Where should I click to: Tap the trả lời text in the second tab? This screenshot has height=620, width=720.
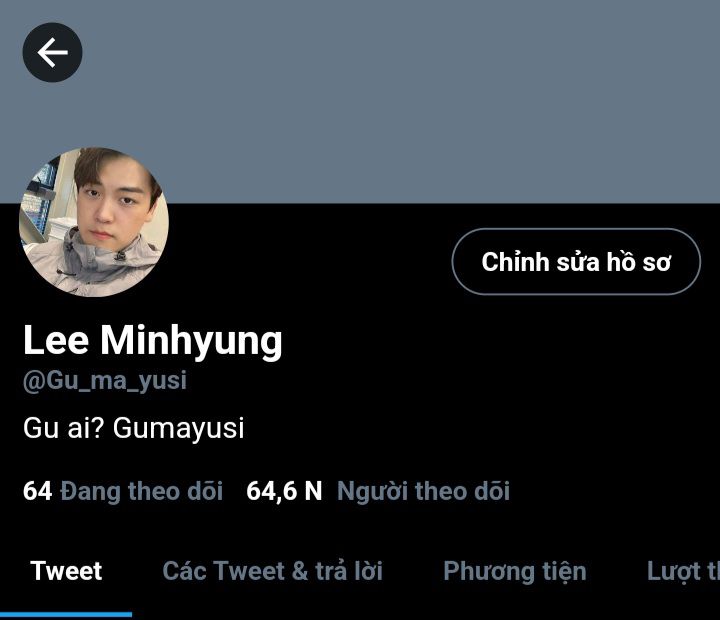point(349,571)
